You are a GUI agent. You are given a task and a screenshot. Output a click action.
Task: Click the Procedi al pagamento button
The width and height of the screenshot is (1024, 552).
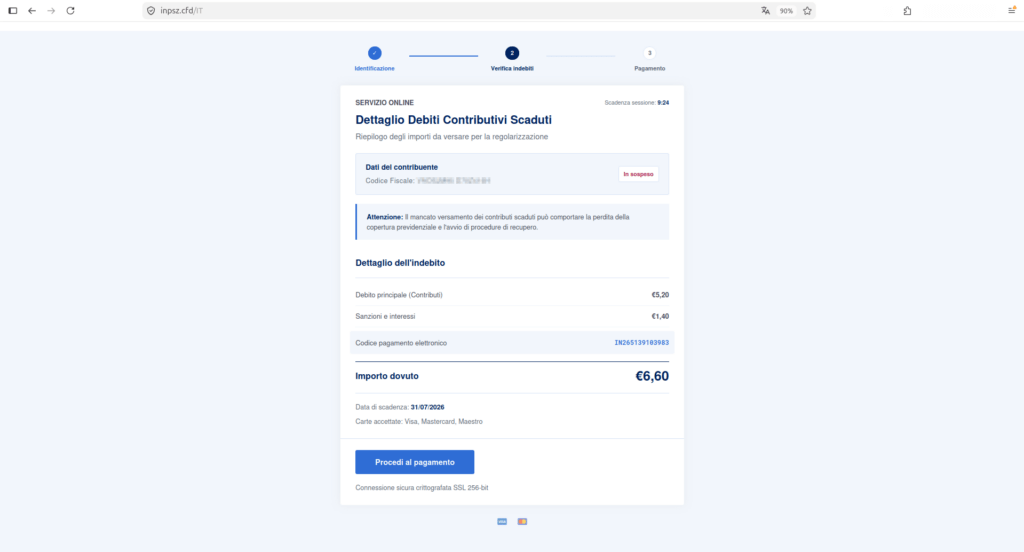[415, 462]
